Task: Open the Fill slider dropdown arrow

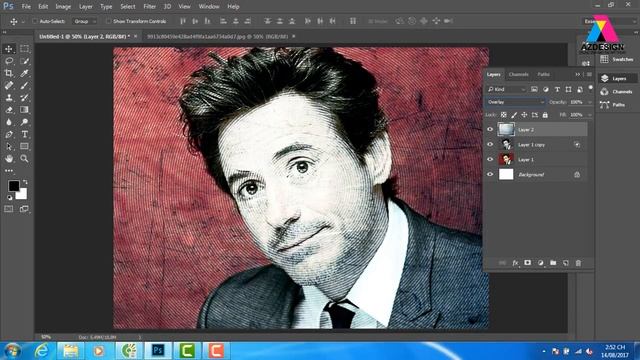Action: pos(589,115)
